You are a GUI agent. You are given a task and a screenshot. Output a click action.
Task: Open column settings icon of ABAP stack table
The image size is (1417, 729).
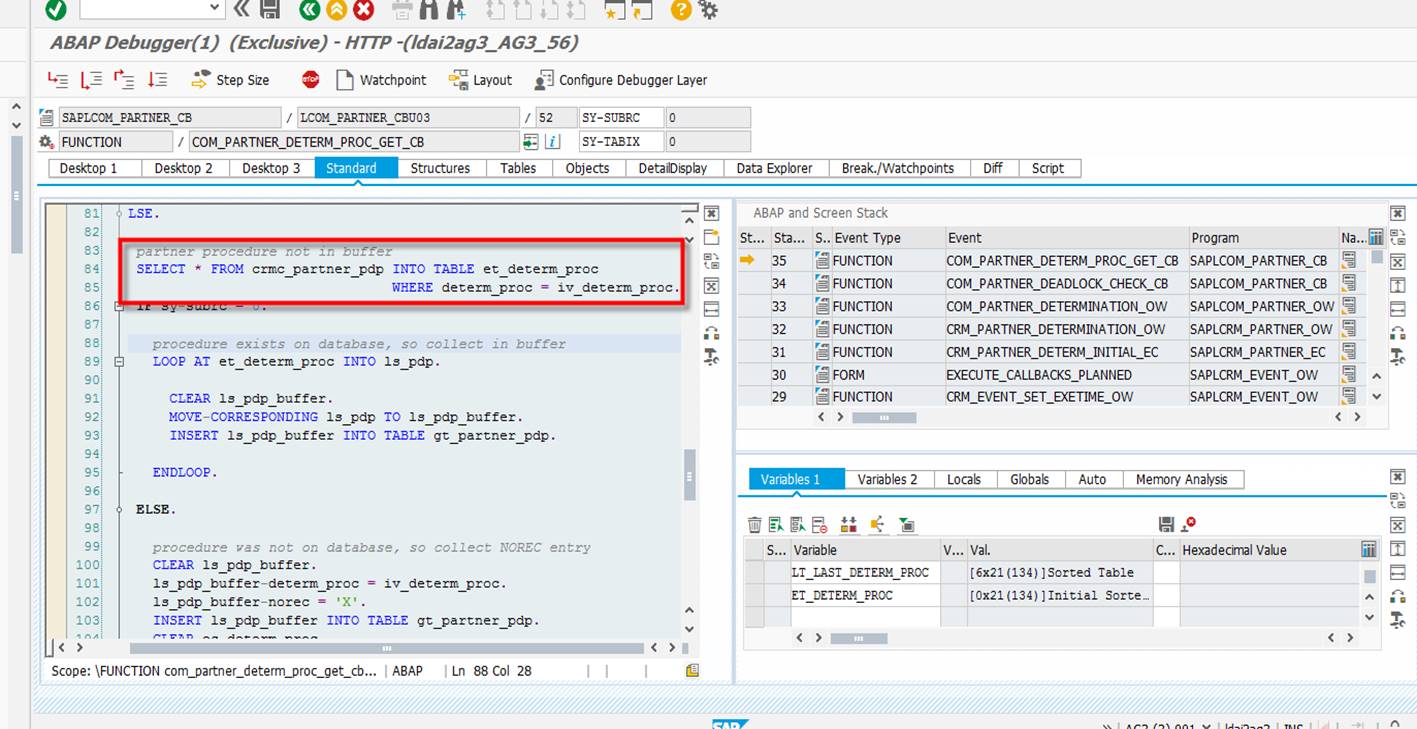pos(1375,238)
